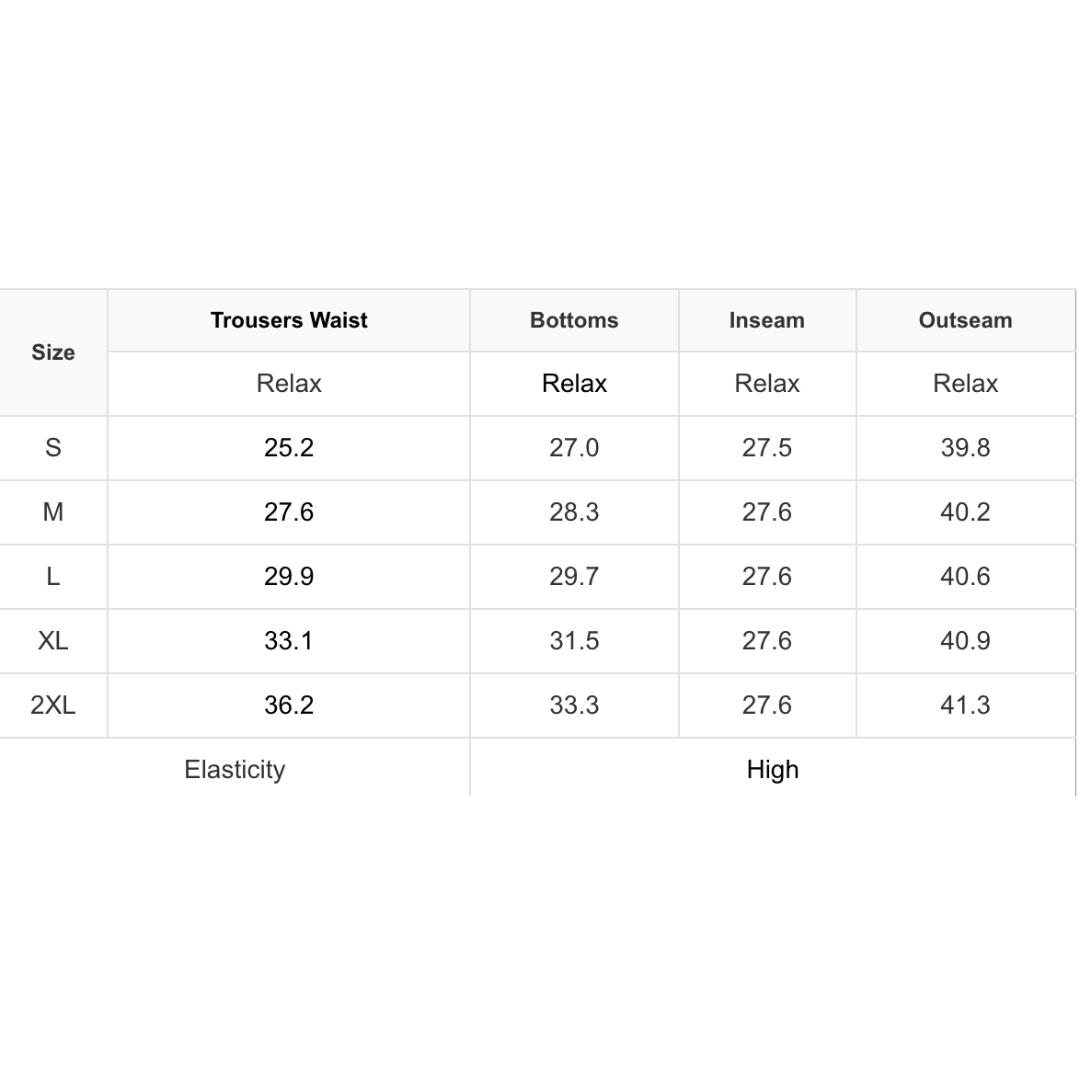Select the "High" elasticity value
The width and height of the screenshot is (1080, 1080).
coord(772,769)
